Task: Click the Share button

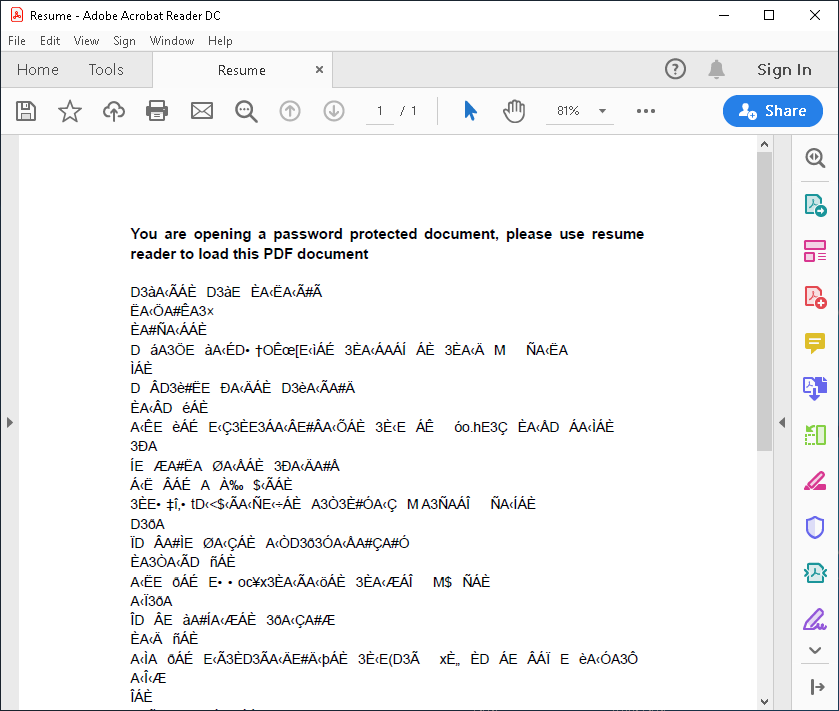Action: 772,111
